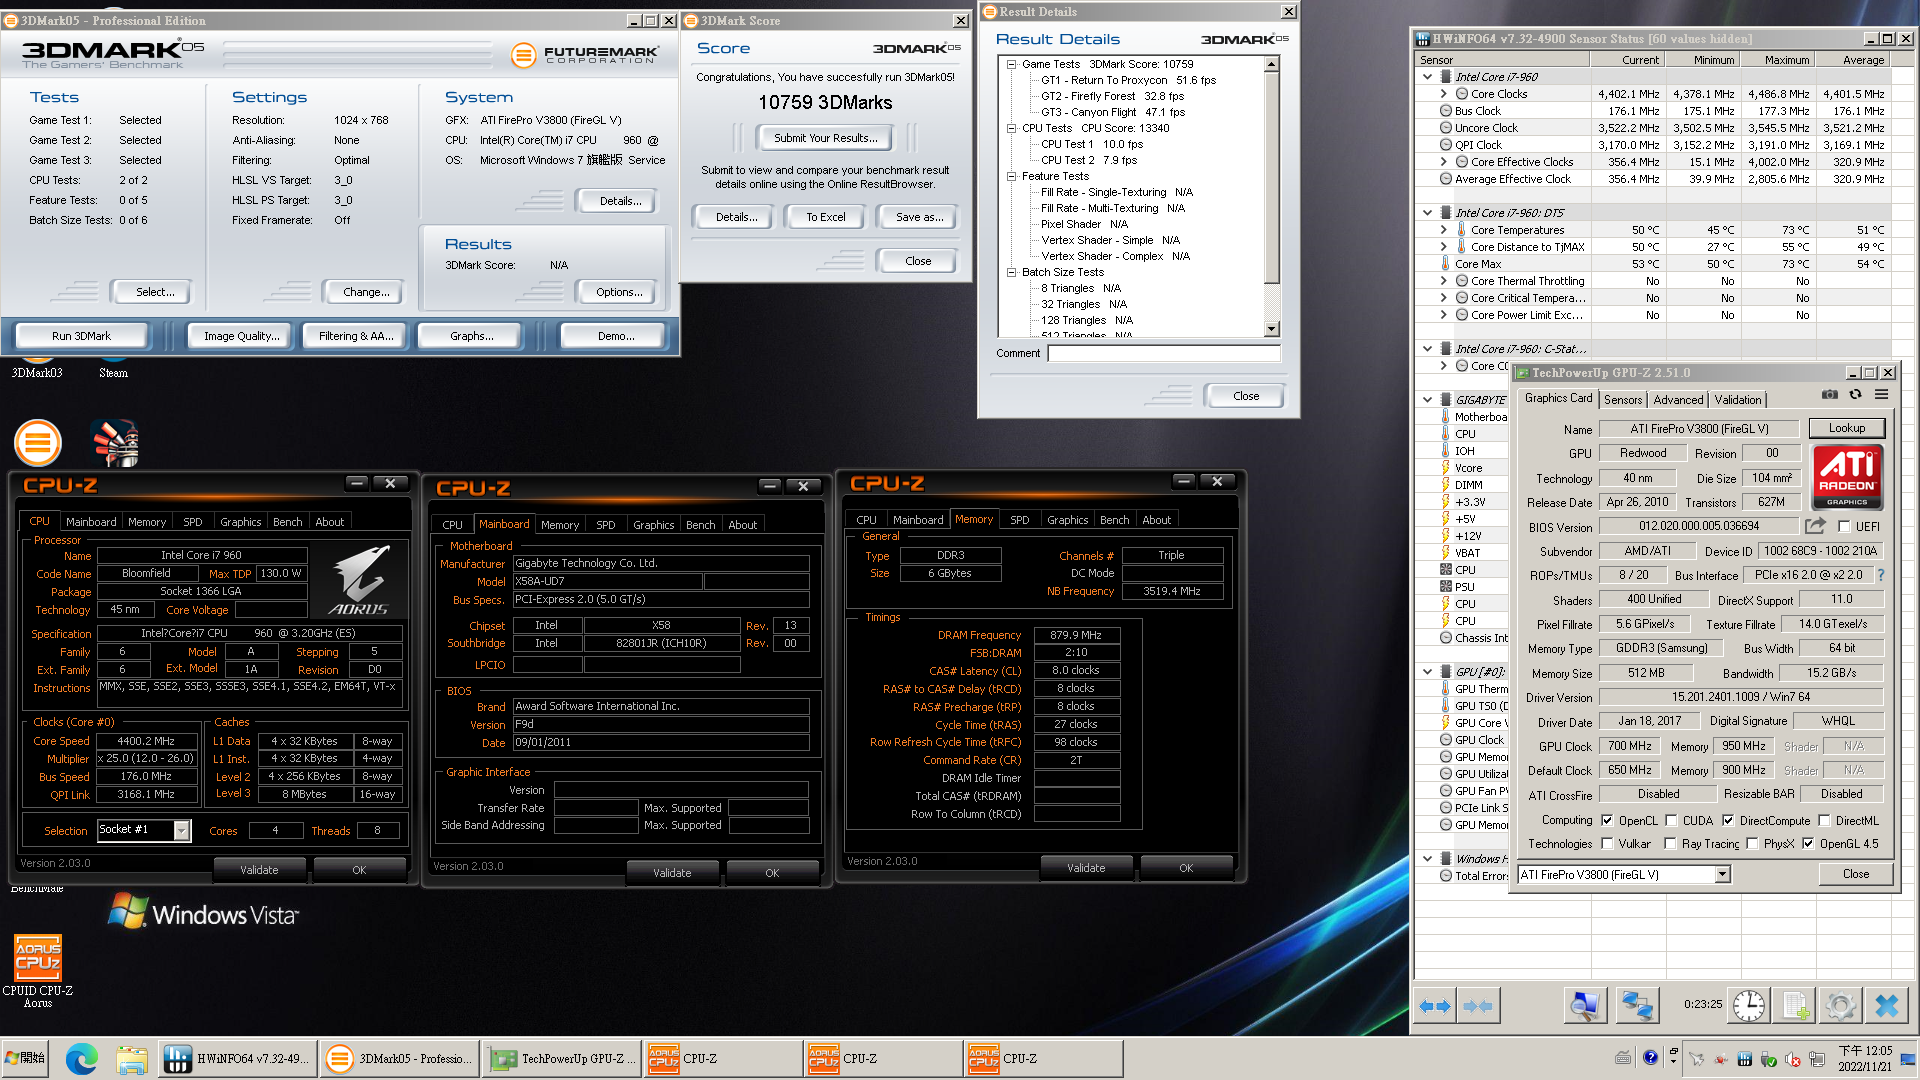Expand the Core Clocks row in HWiNFO

pyautogui.click(x=1443, y=94)
